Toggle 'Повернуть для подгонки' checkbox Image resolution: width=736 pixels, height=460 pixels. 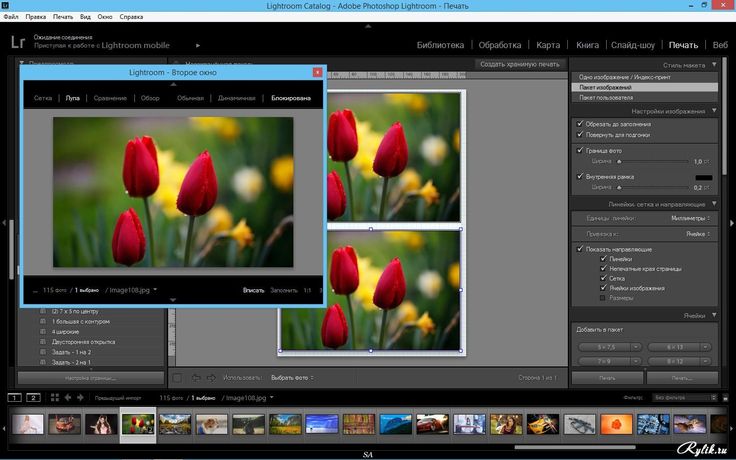tap(580, 134)
